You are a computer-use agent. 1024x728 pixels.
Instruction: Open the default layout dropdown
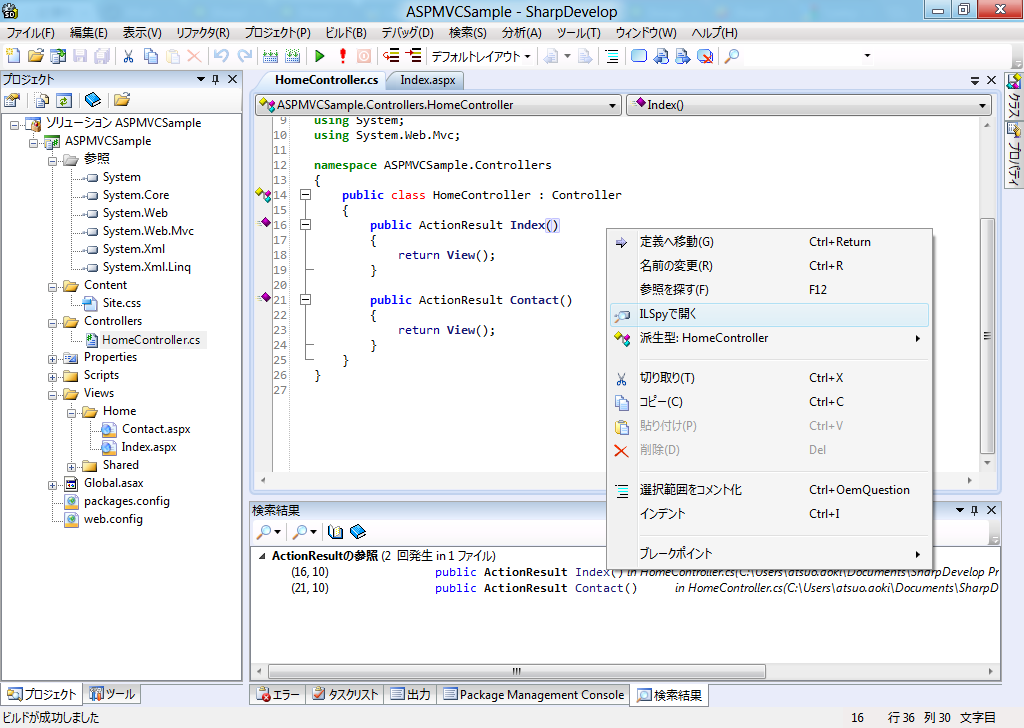coord(481,57)
